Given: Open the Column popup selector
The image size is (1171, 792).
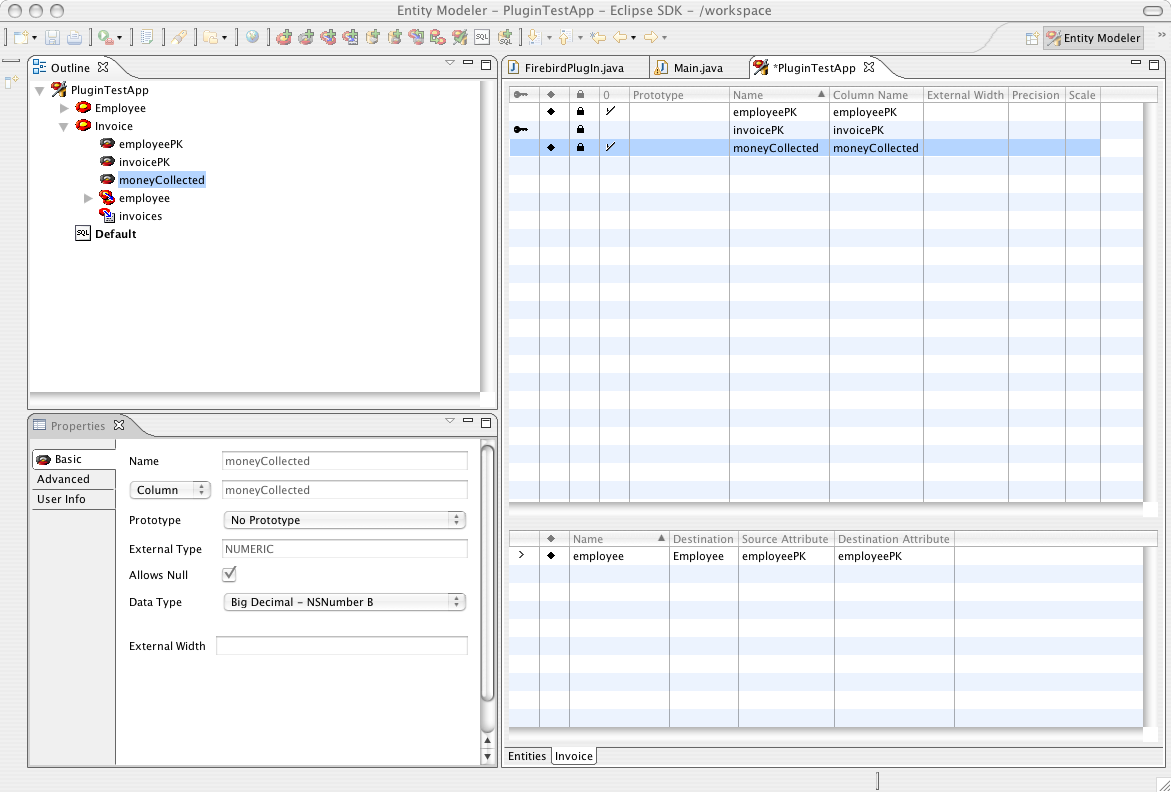Looking at the screenshot, I should 170,490.
